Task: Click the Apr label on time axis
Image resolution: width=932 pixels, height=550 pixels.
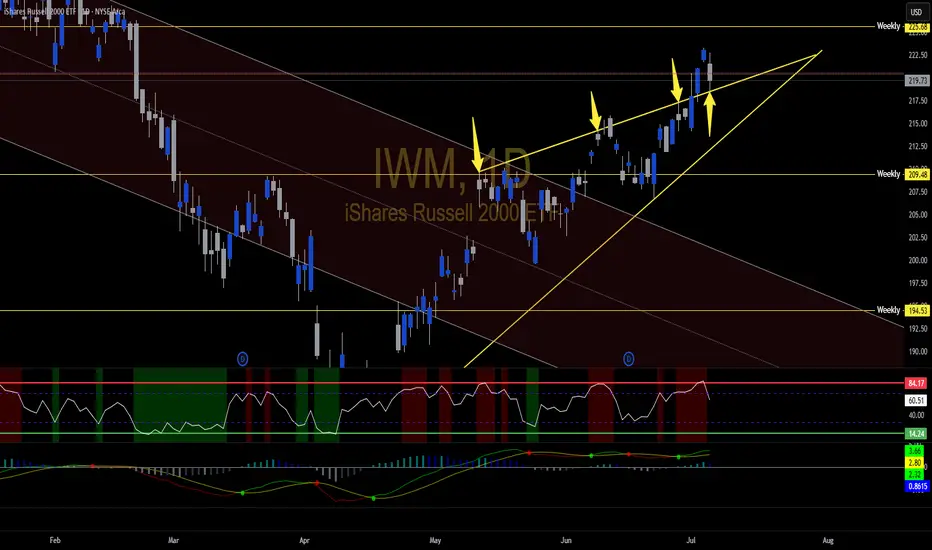Action: [x=304, y=540]
